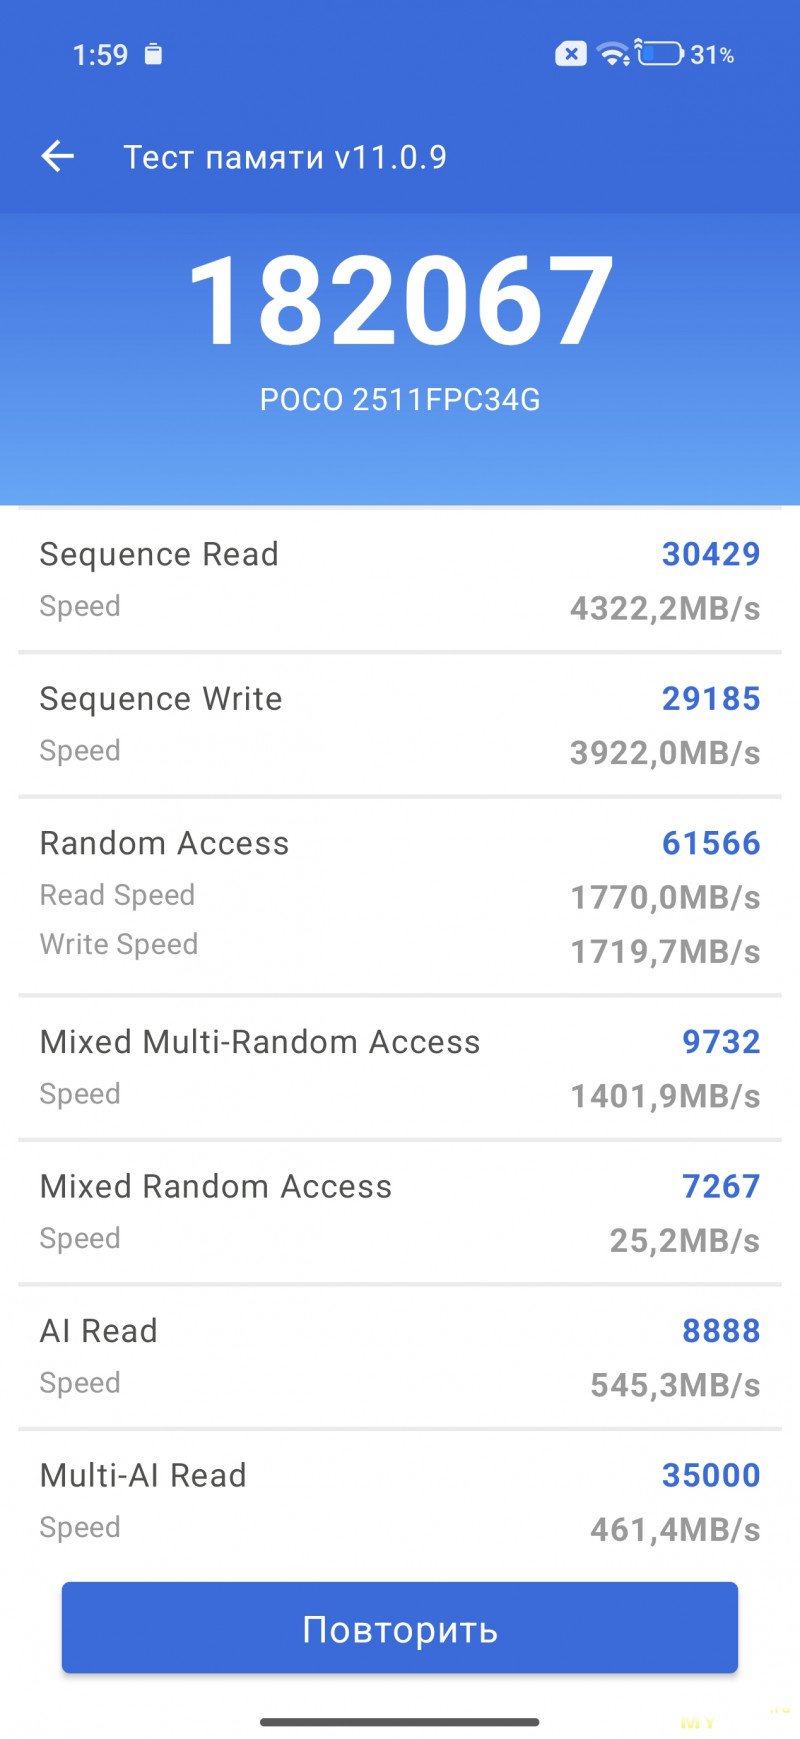Screen dimensions: 800x1739
Task: Select the Mixed Multi-Random Access row
Action: 400,1068
